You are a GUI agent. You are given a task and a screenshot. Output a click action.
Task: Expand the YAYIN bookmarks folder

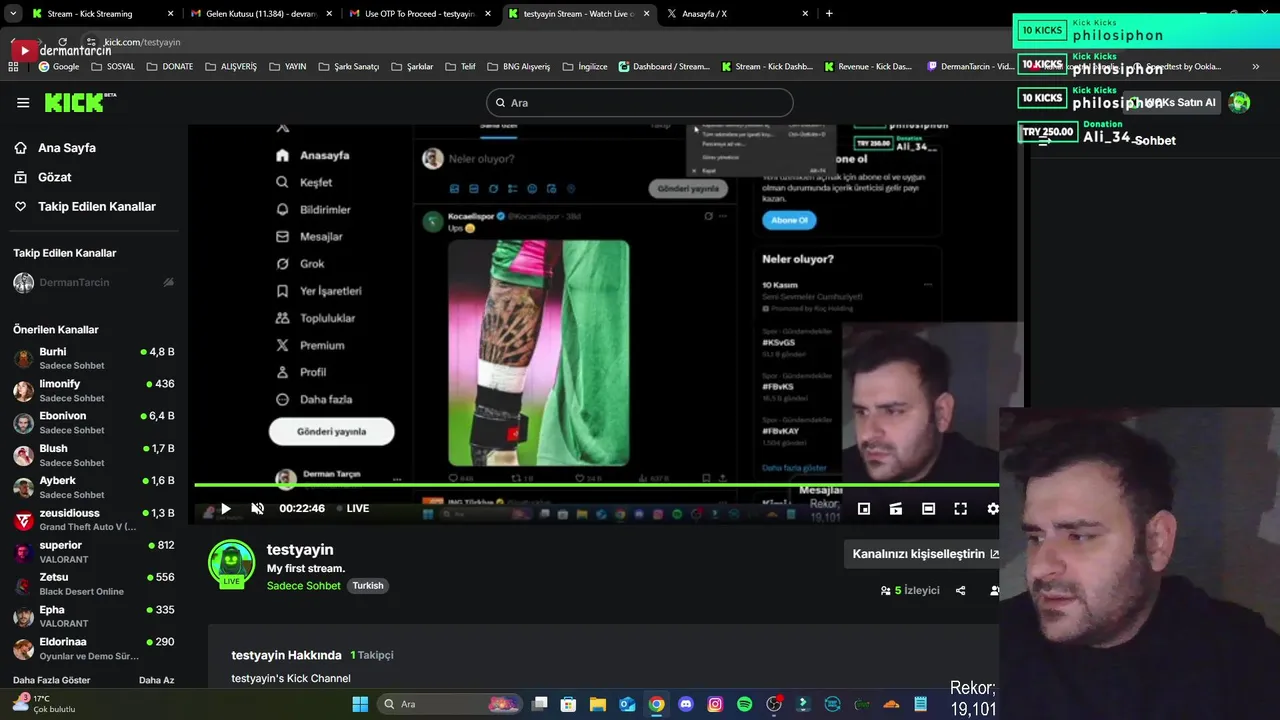(287, 67)
